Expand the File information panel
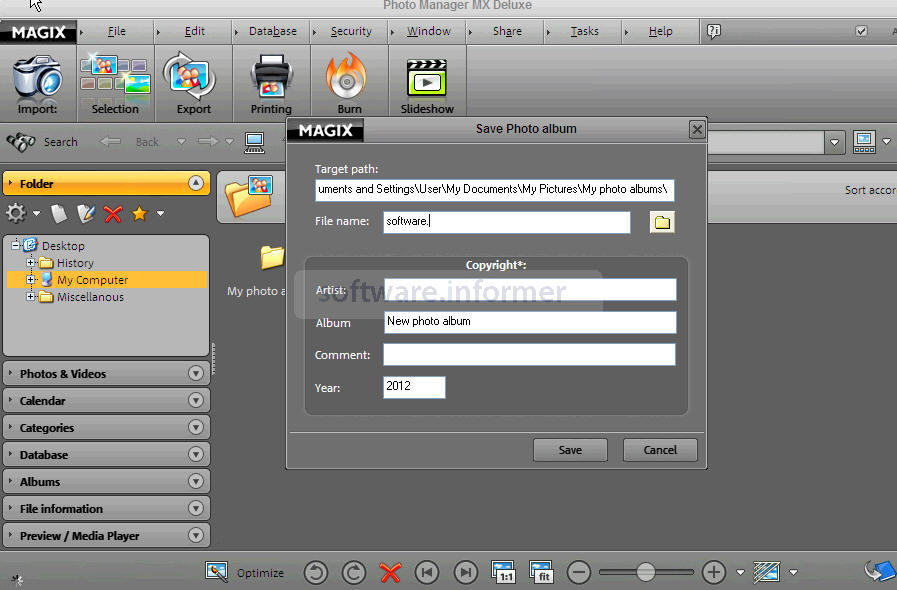Screen dimensions: 897x590 coord(196,508)
